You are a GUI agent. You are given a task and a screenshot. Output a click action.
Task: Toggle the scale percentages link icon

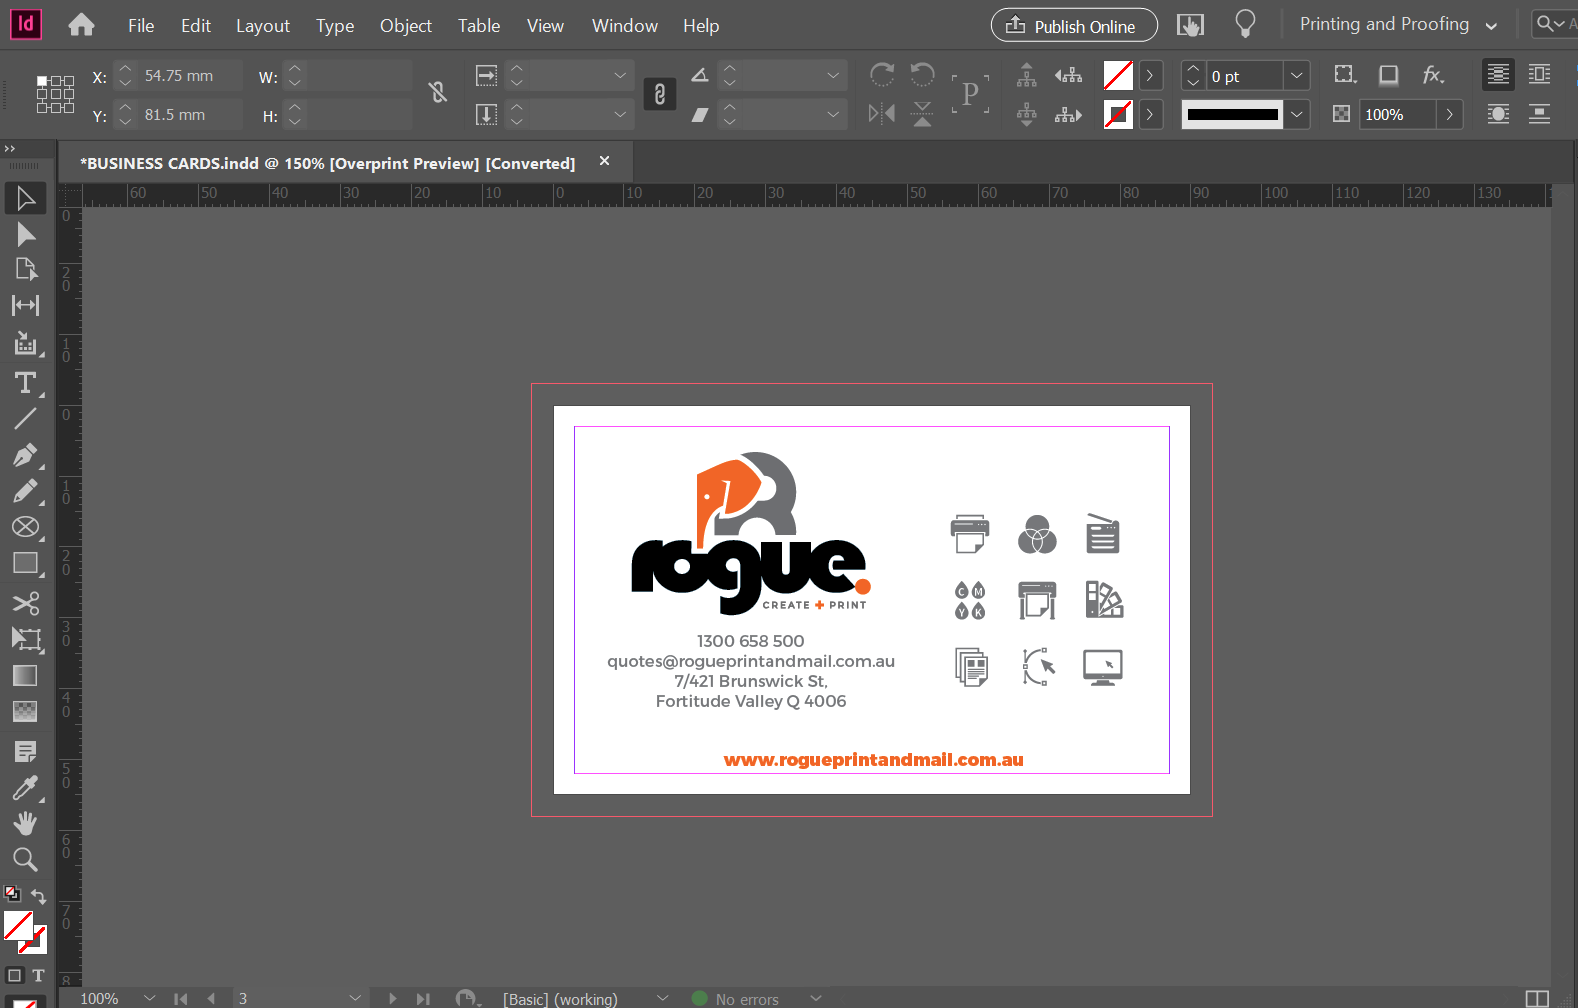click(660, 94)
